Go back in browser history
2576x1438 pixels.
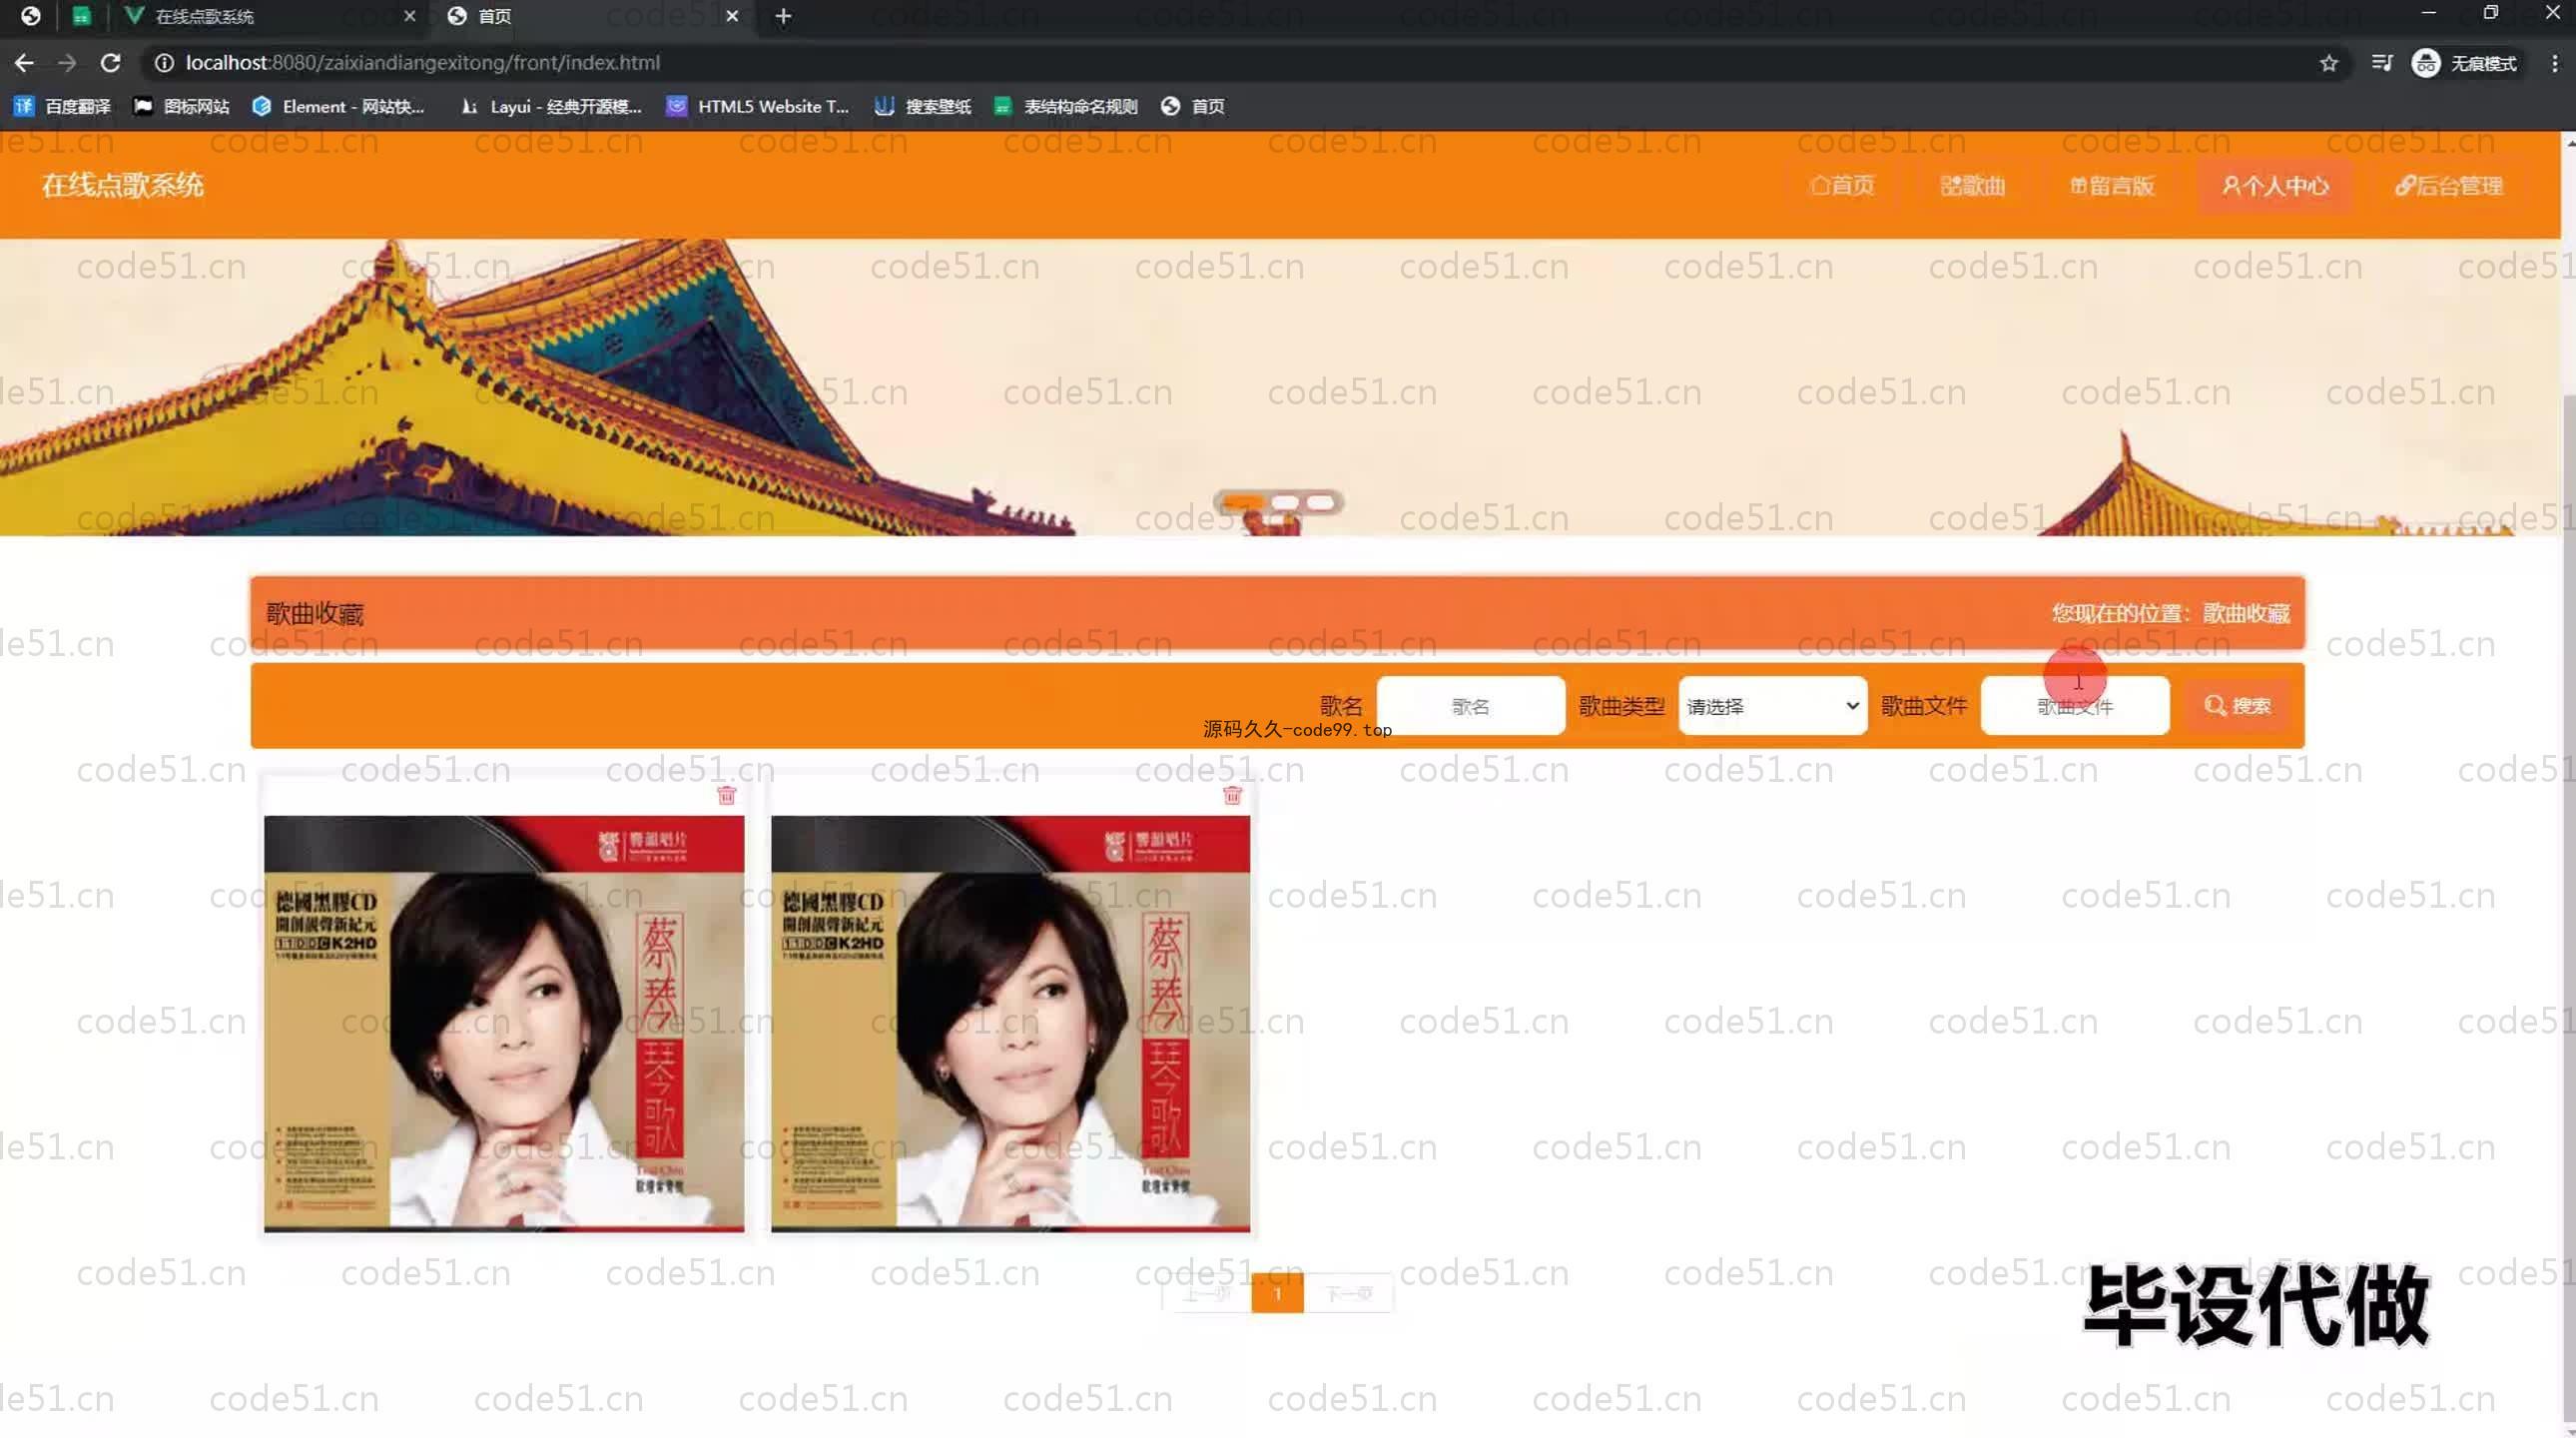24,63
